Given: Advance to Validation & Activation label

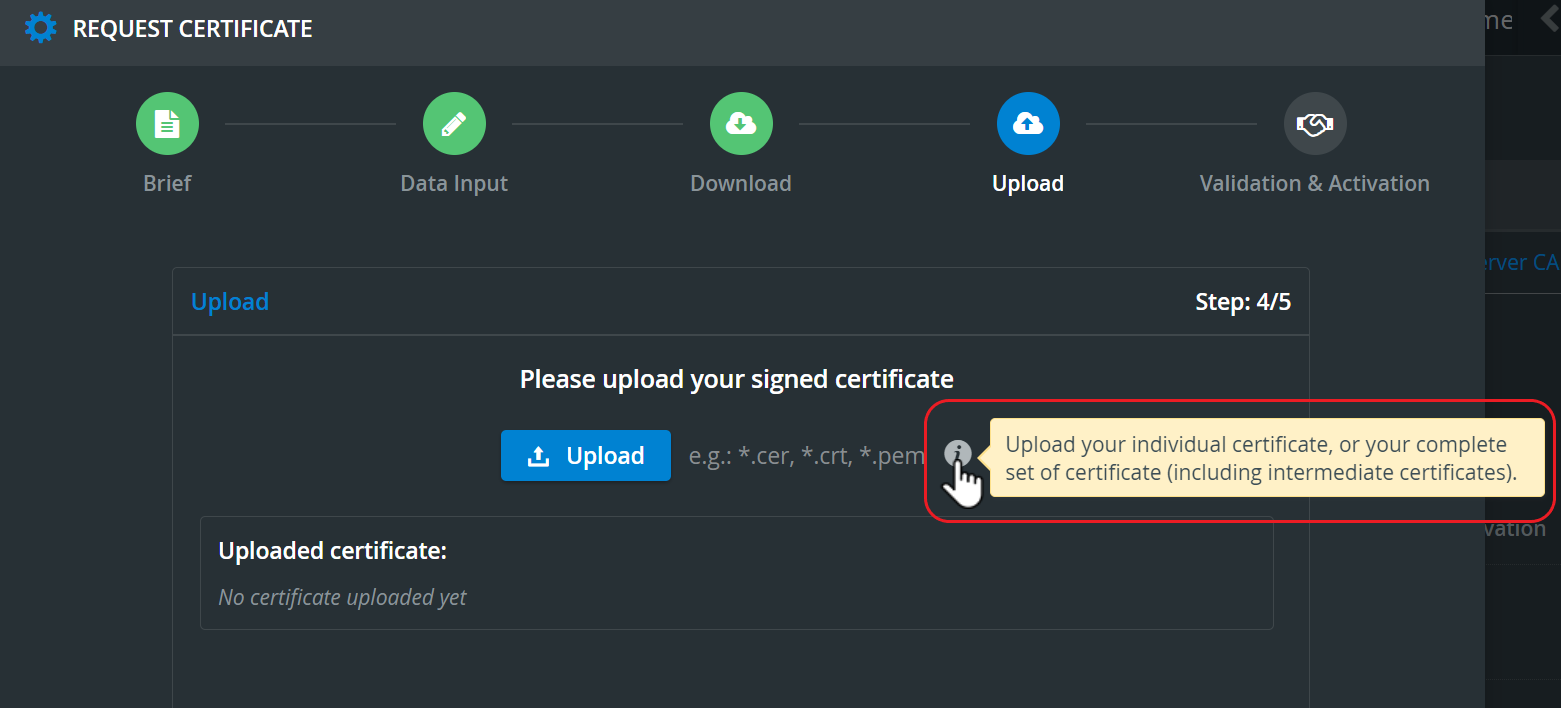Looking at the screenshot, I should coord(1315,184).
